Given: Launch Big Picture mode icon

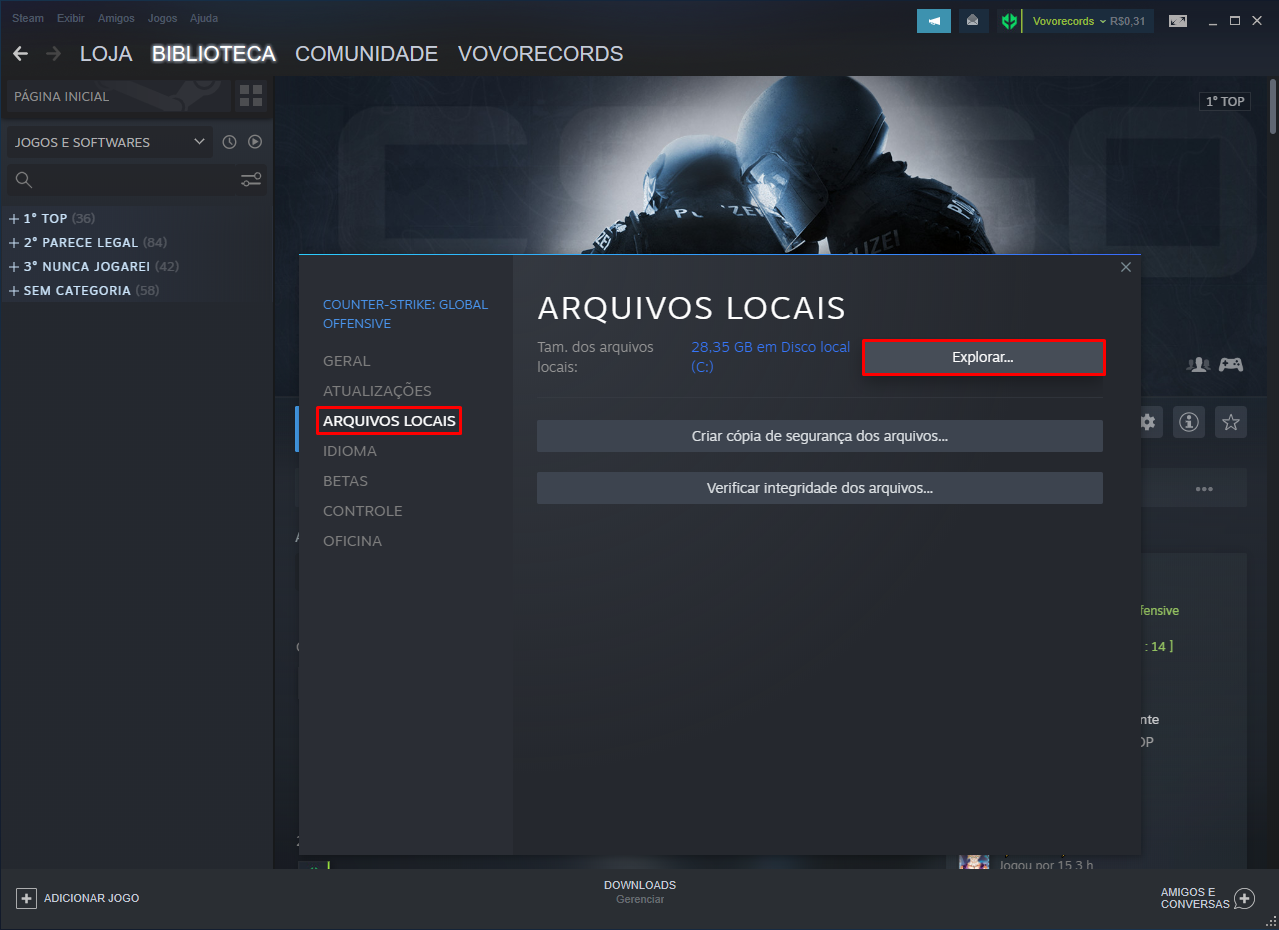Looking at the screenshot, I should (x=1178, y=21).
